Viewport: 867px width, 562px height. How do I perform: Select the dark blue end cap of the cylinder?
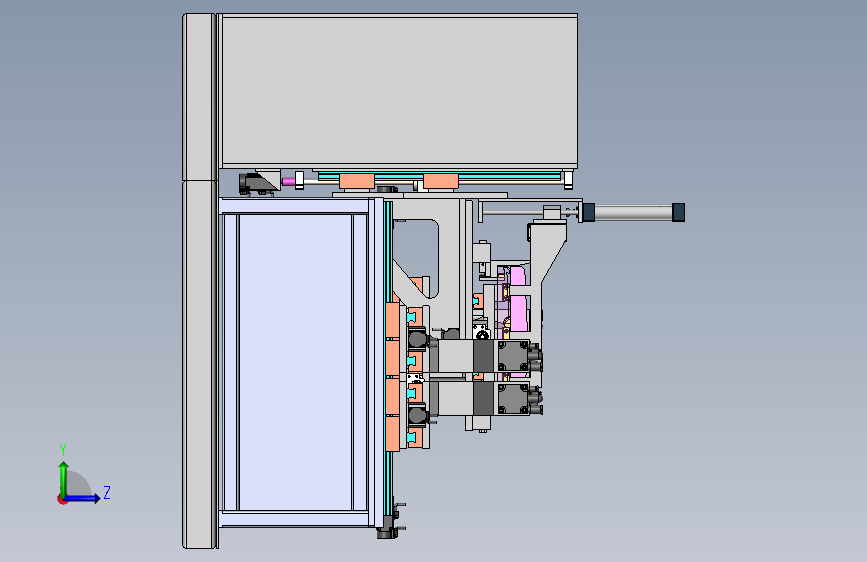pyautogui.click(x=678, y=212)
